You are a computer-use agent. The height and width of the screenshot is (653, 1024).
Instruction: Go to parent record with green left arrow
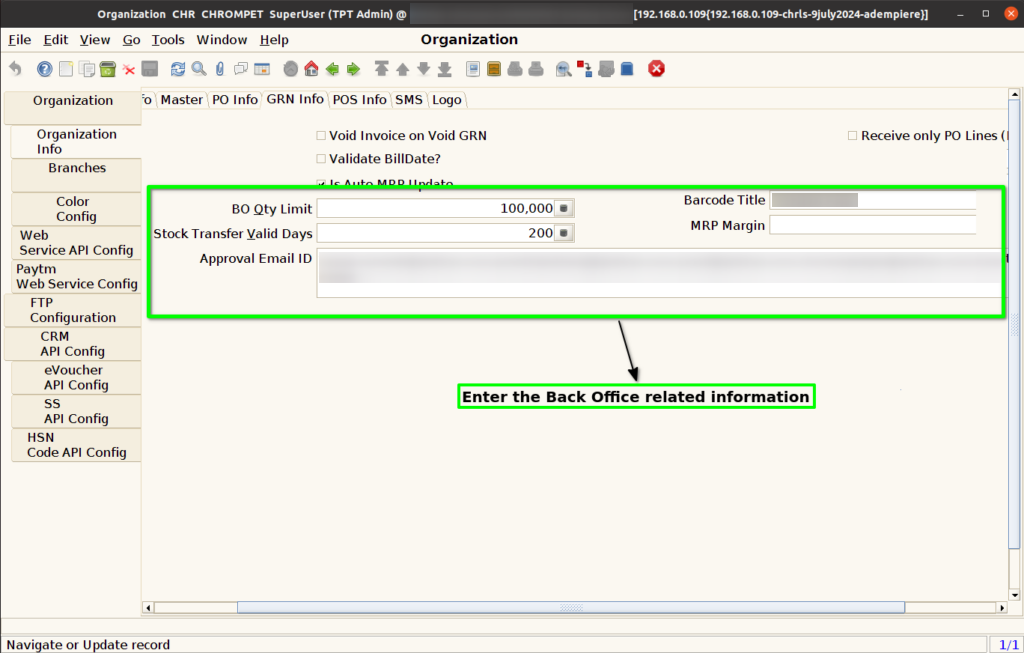coord(332,69)
